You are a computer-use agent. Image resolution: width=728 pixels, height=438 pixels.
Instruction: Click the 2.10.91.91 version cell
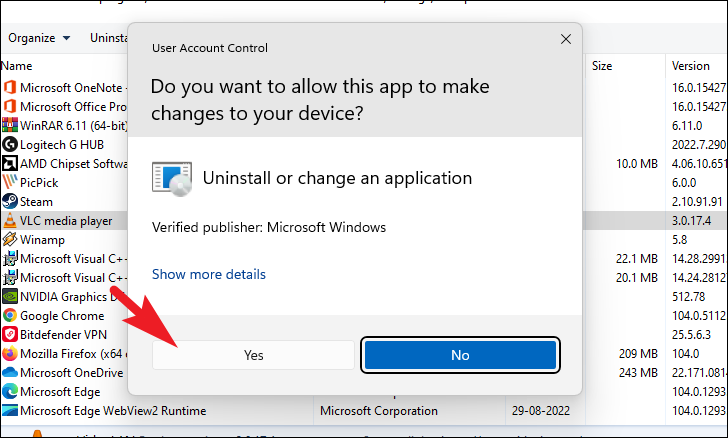click(x=697, y=202)
